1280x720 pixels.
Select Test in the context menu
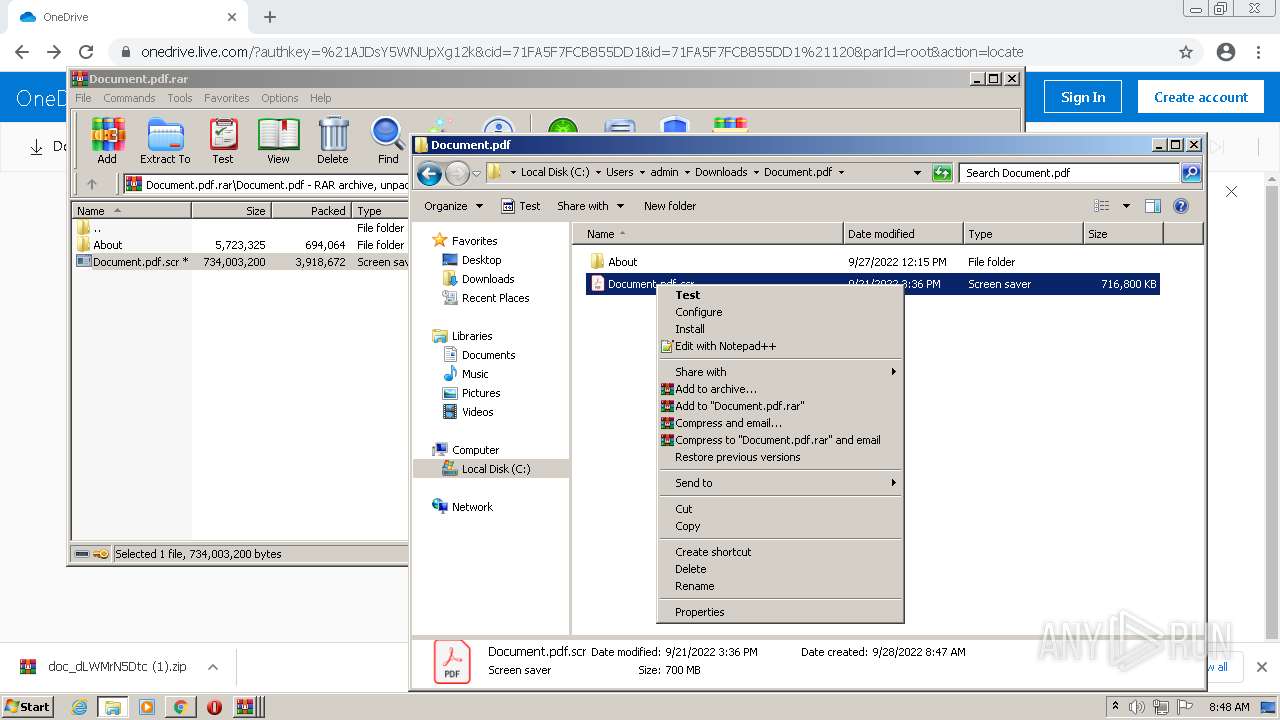780,295
